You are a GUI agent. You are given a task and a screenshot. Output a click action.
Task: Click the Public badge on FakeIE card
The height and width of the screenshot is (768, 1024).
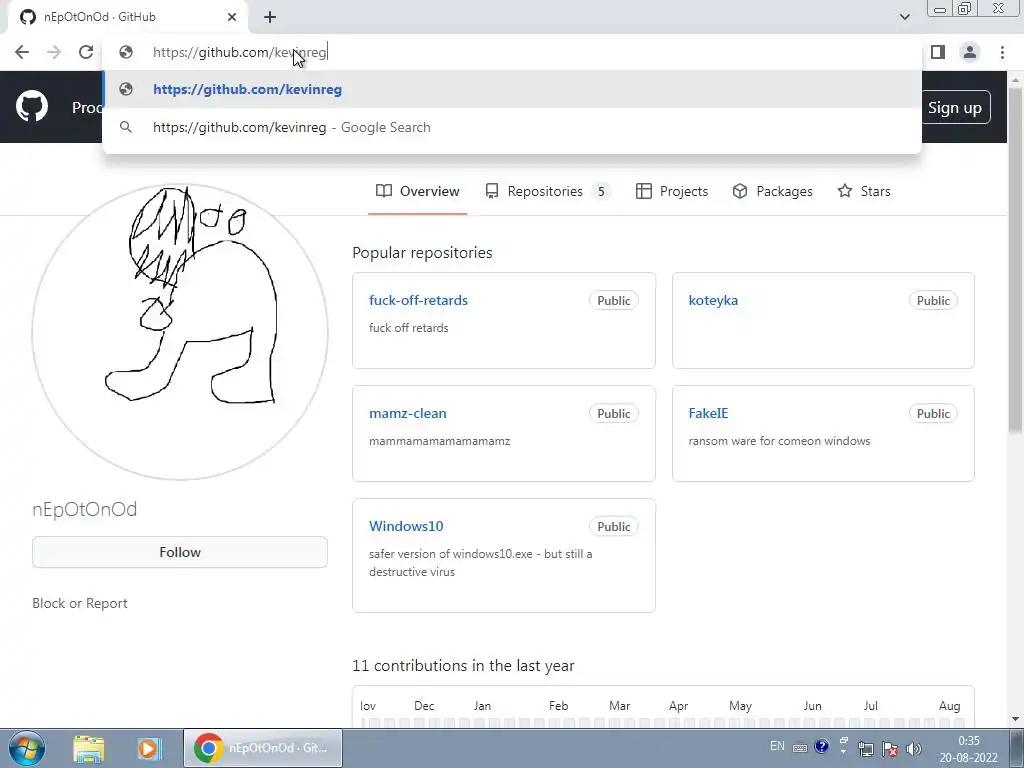point(933,413)
